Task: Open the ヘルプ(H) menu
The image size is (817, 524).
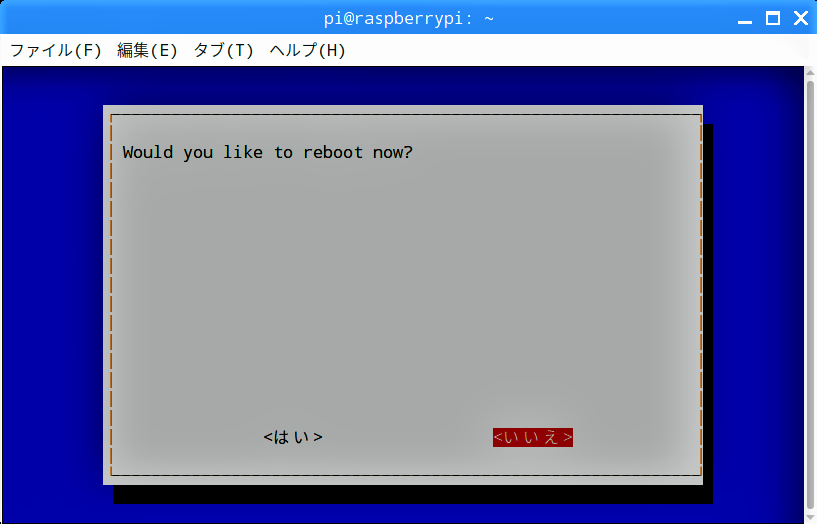Action: [307, 51]
